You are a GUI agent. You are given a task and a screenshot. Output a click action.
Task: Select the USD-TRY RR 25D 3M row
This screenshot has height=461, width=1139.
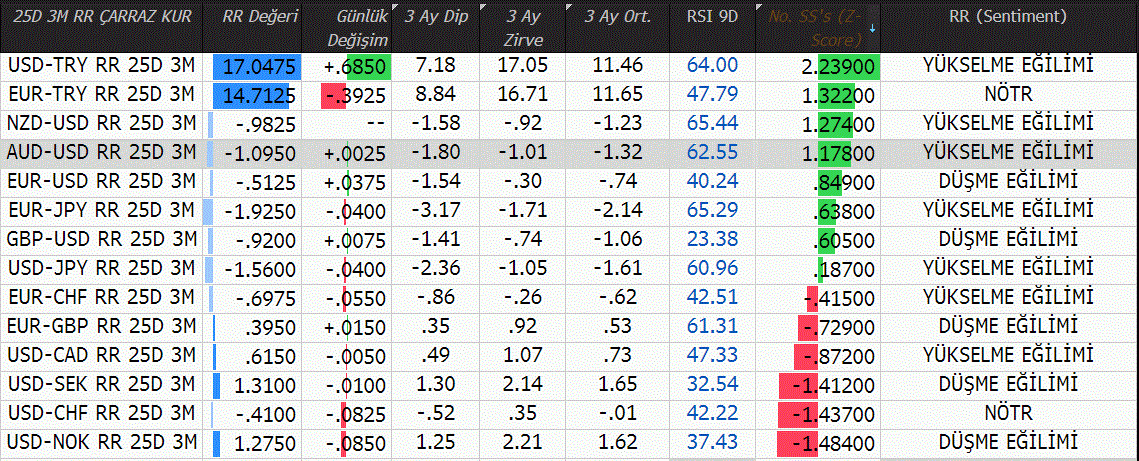(100, 66)
